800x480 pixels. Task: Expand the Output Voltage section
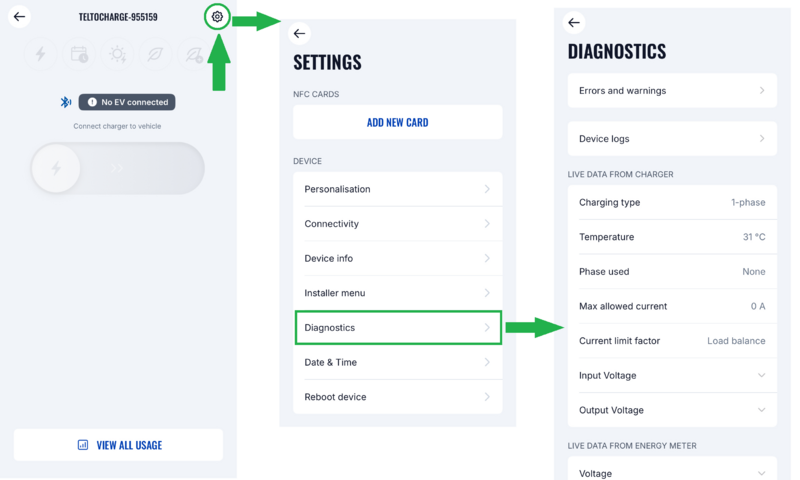click(x=671, y=410)
